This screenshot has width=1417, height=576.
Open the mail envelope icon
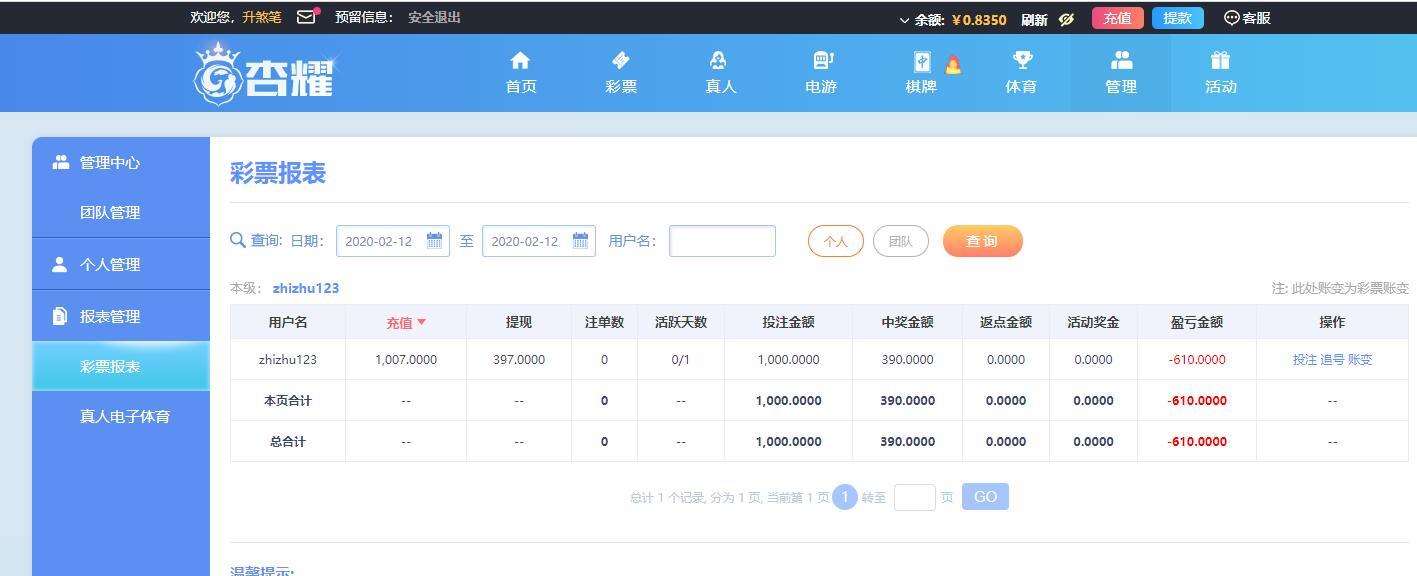306,17
